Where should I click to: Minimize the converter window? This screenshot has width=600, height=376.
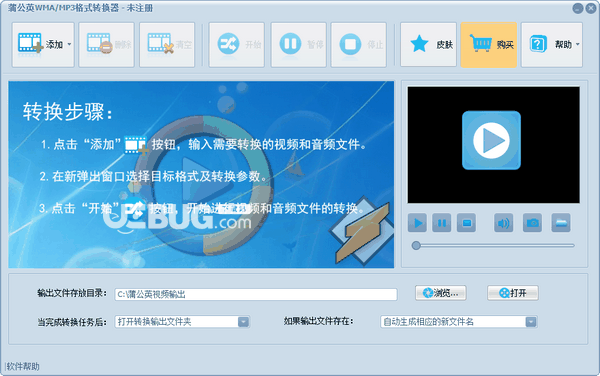(x=578, y=8)
